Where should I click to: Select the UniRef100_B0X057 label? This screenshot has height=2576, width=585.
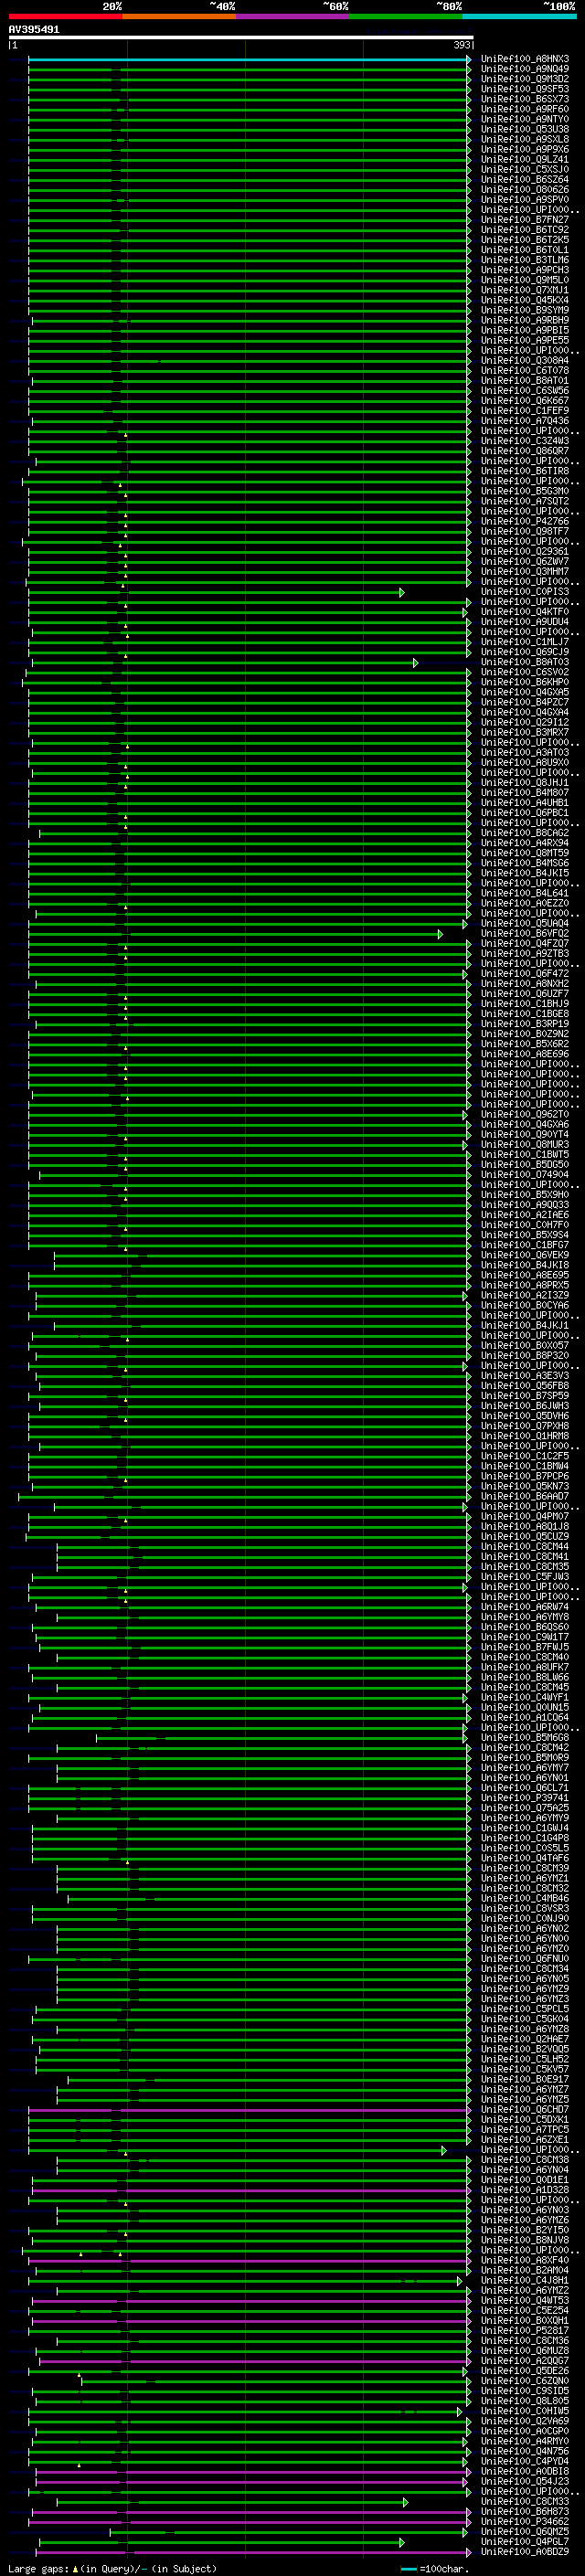coord(525,1346)
